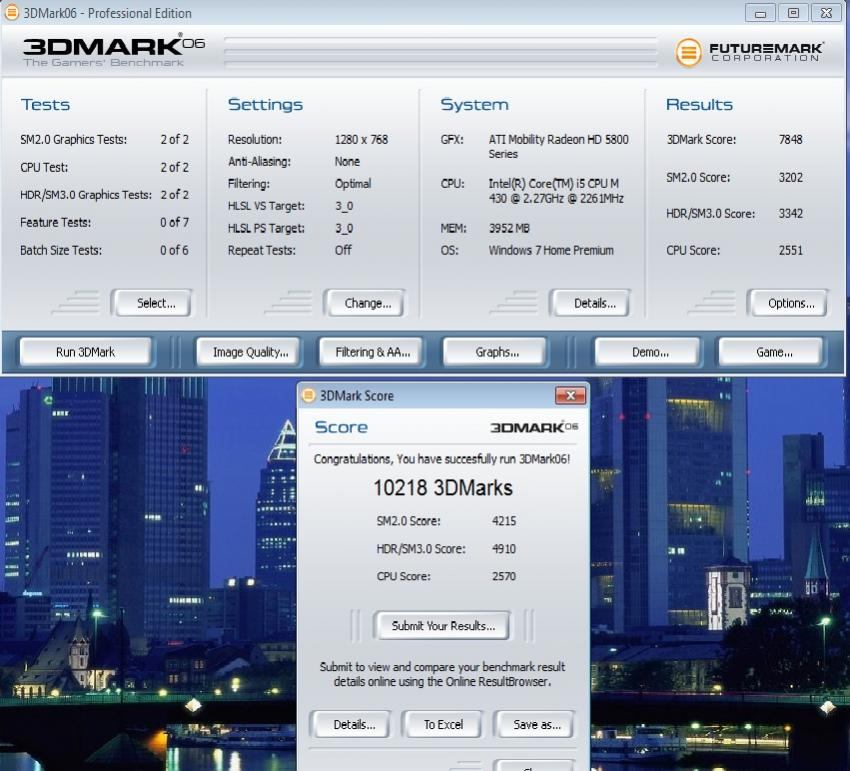
Task: Click the ATI Mobility Radeon HD 5800 text
Action: (558, 146)
